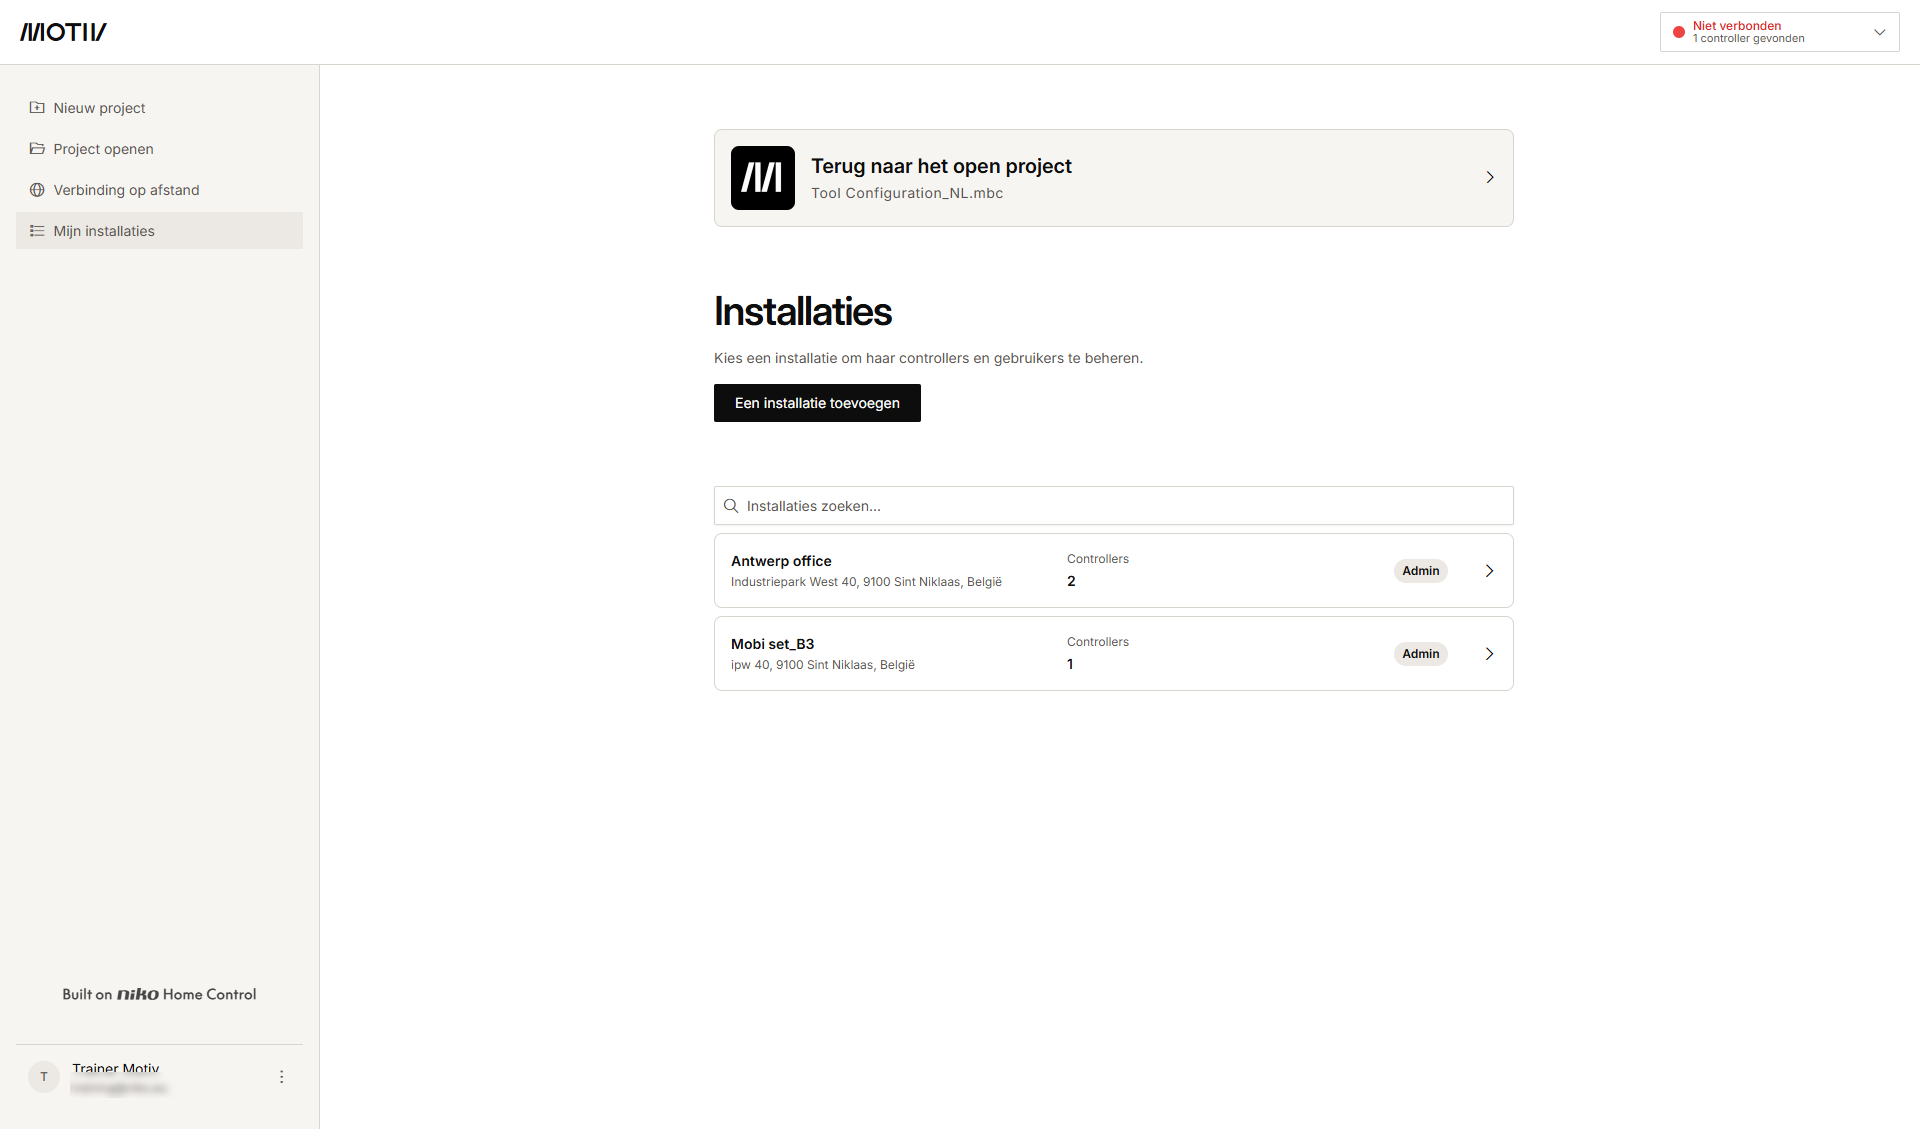Click Tool Configuration_NL.mbc file name
Image resolution: width=1920 pixels, height=1129 pixels.
point(907,194)
